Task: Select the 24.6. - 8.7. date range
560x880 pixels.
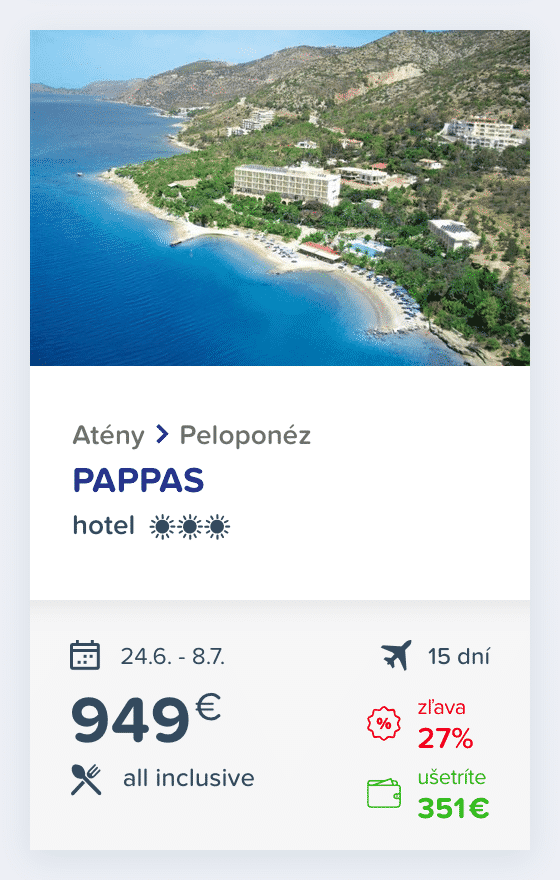Action: point(173,656)
